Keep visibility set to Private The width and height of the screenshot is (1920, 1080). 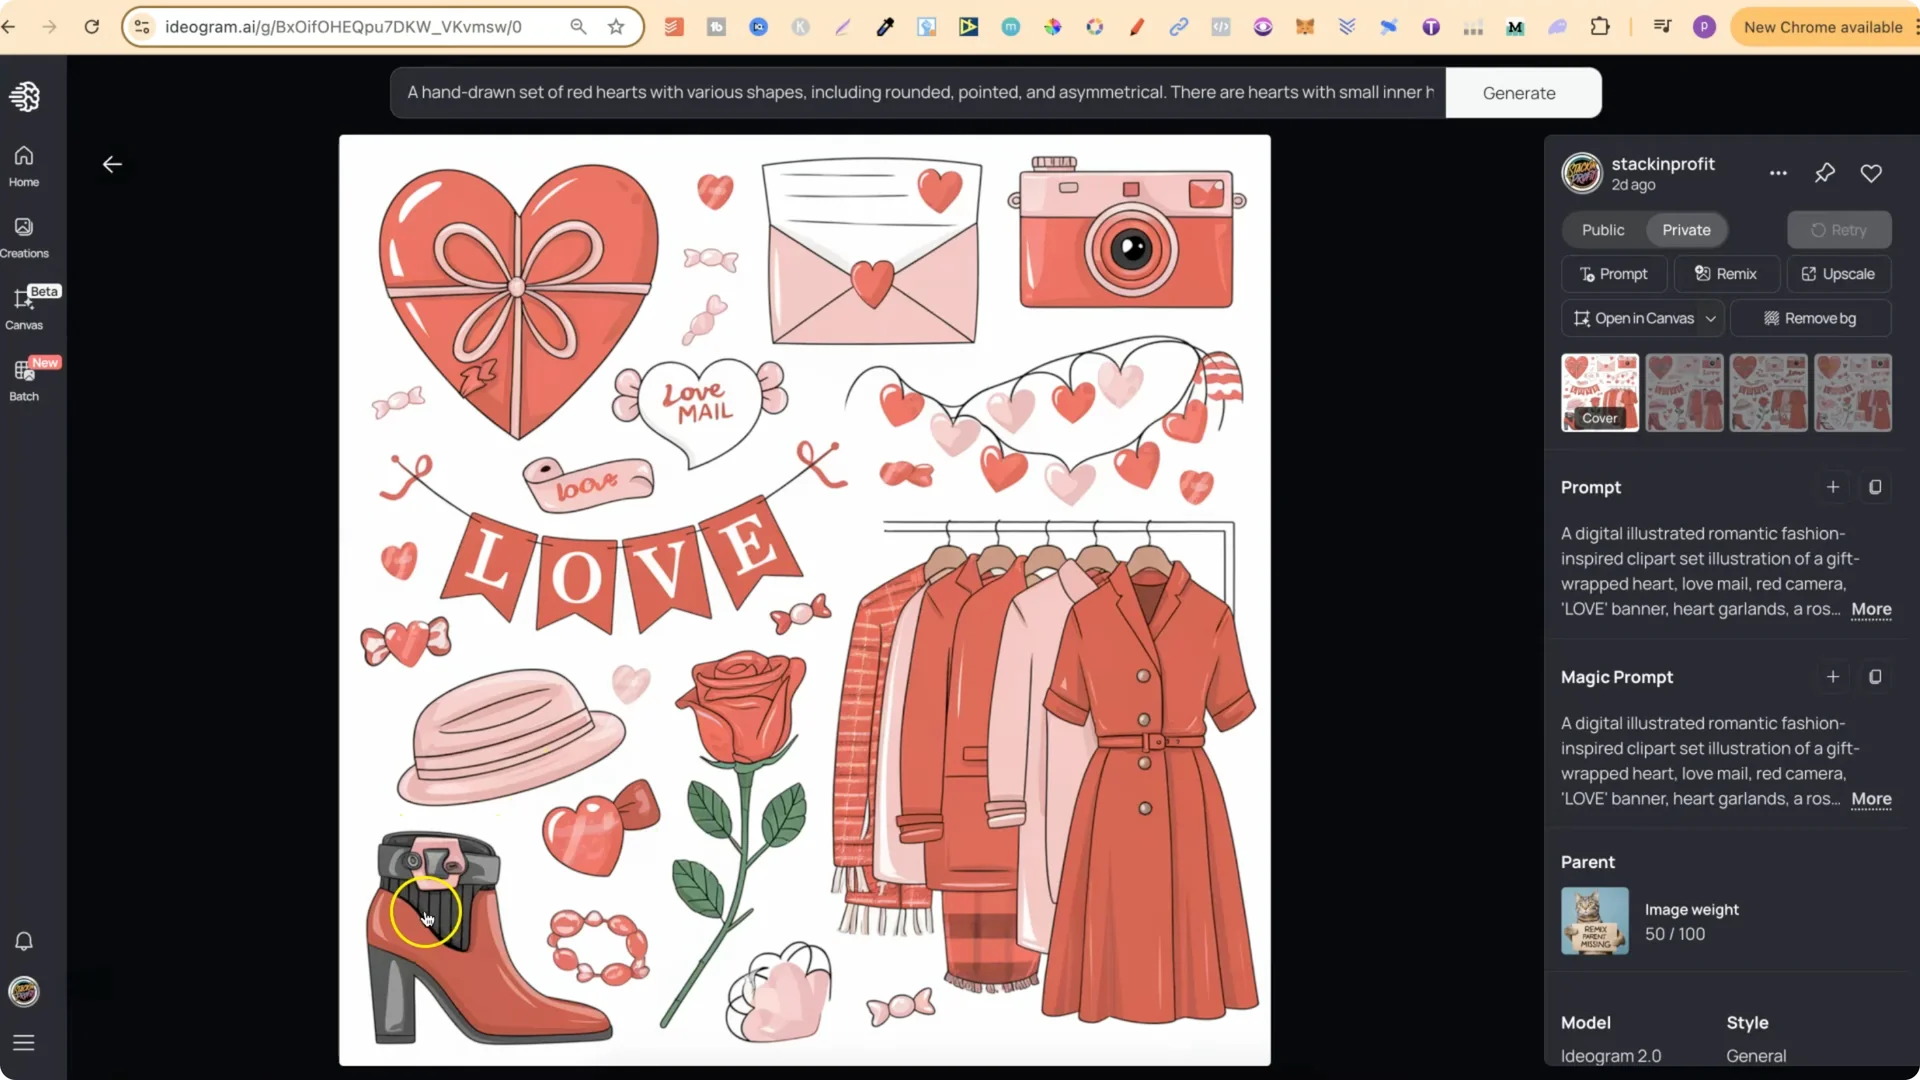[x=1687, y=229]
